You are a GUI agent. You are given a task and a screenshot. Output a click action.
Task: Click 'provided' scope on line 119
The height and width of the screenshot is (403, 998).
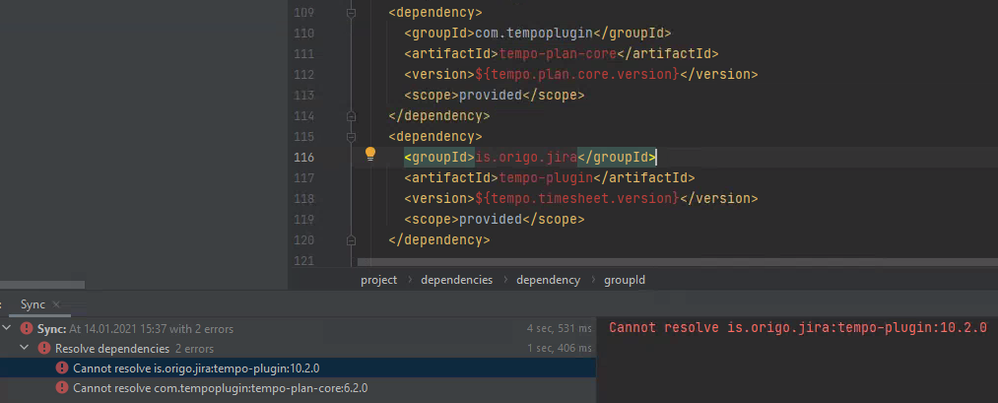click(491, 219)
